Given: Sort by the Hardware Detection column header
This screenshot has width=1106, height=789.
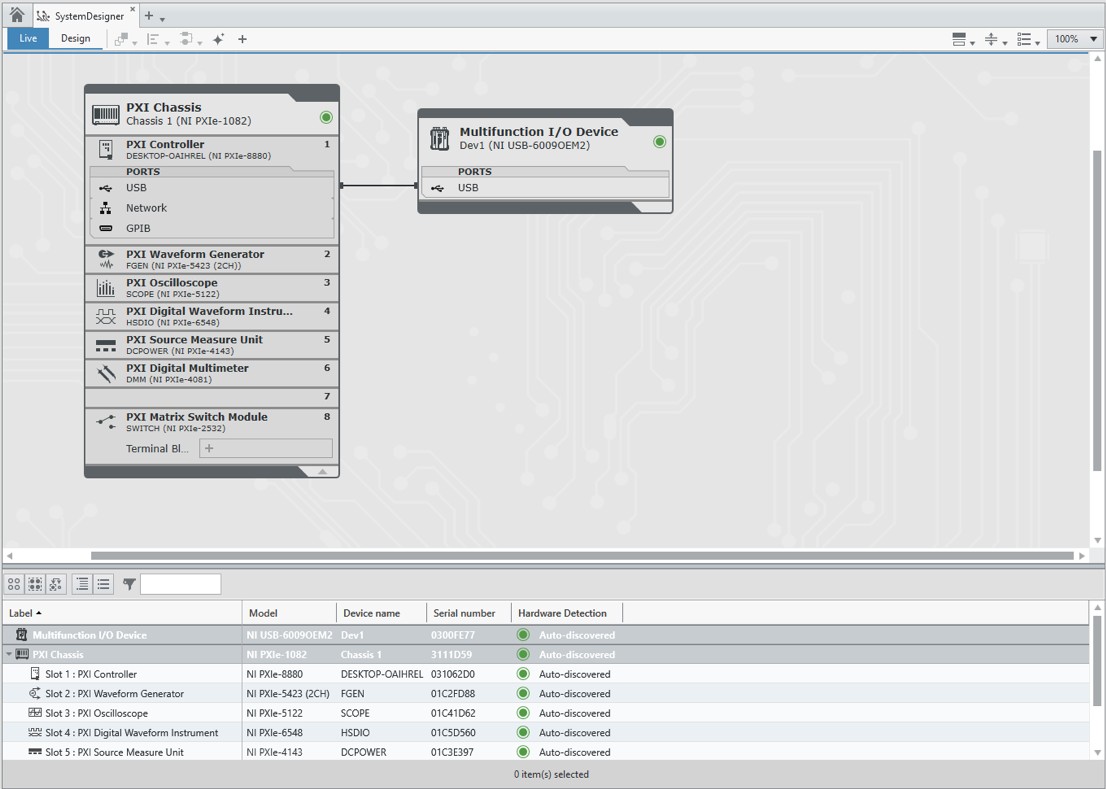Looking at the screenshot, I should 567,613.
